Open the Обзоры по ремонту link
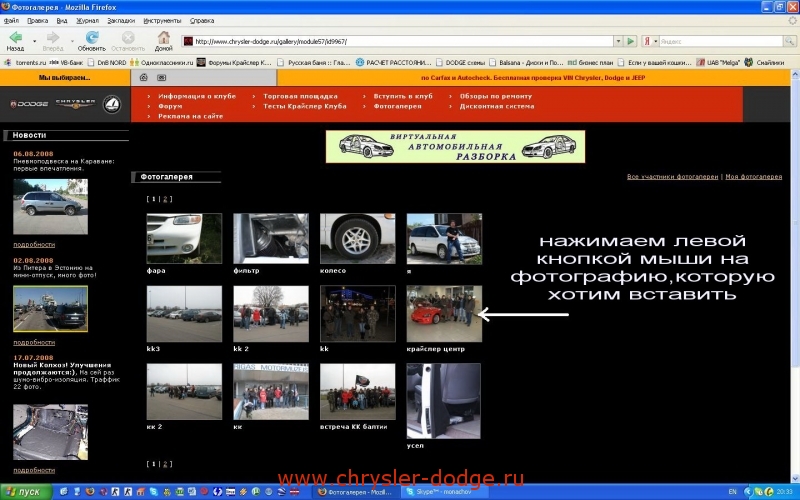This screenshot has width=800, height=500. point(496,96)
